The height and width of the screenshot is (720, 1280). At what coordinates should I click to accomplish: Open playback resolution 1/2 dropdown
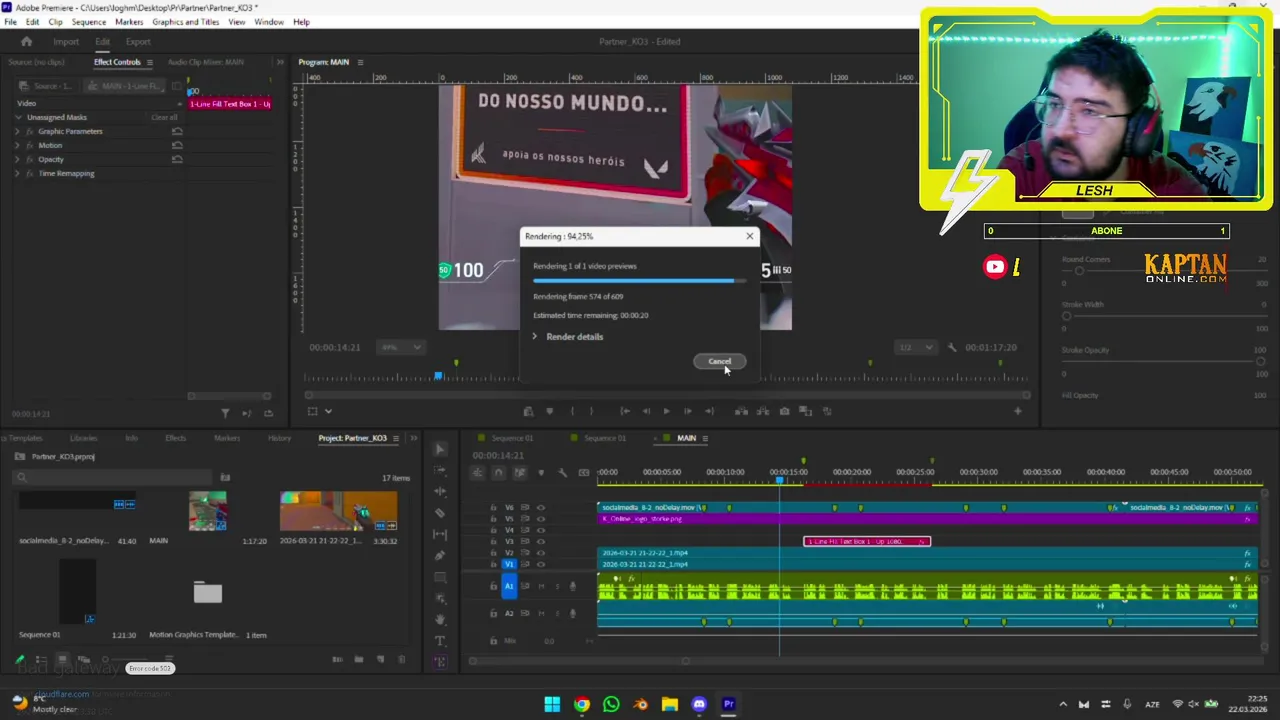[916, 347]
